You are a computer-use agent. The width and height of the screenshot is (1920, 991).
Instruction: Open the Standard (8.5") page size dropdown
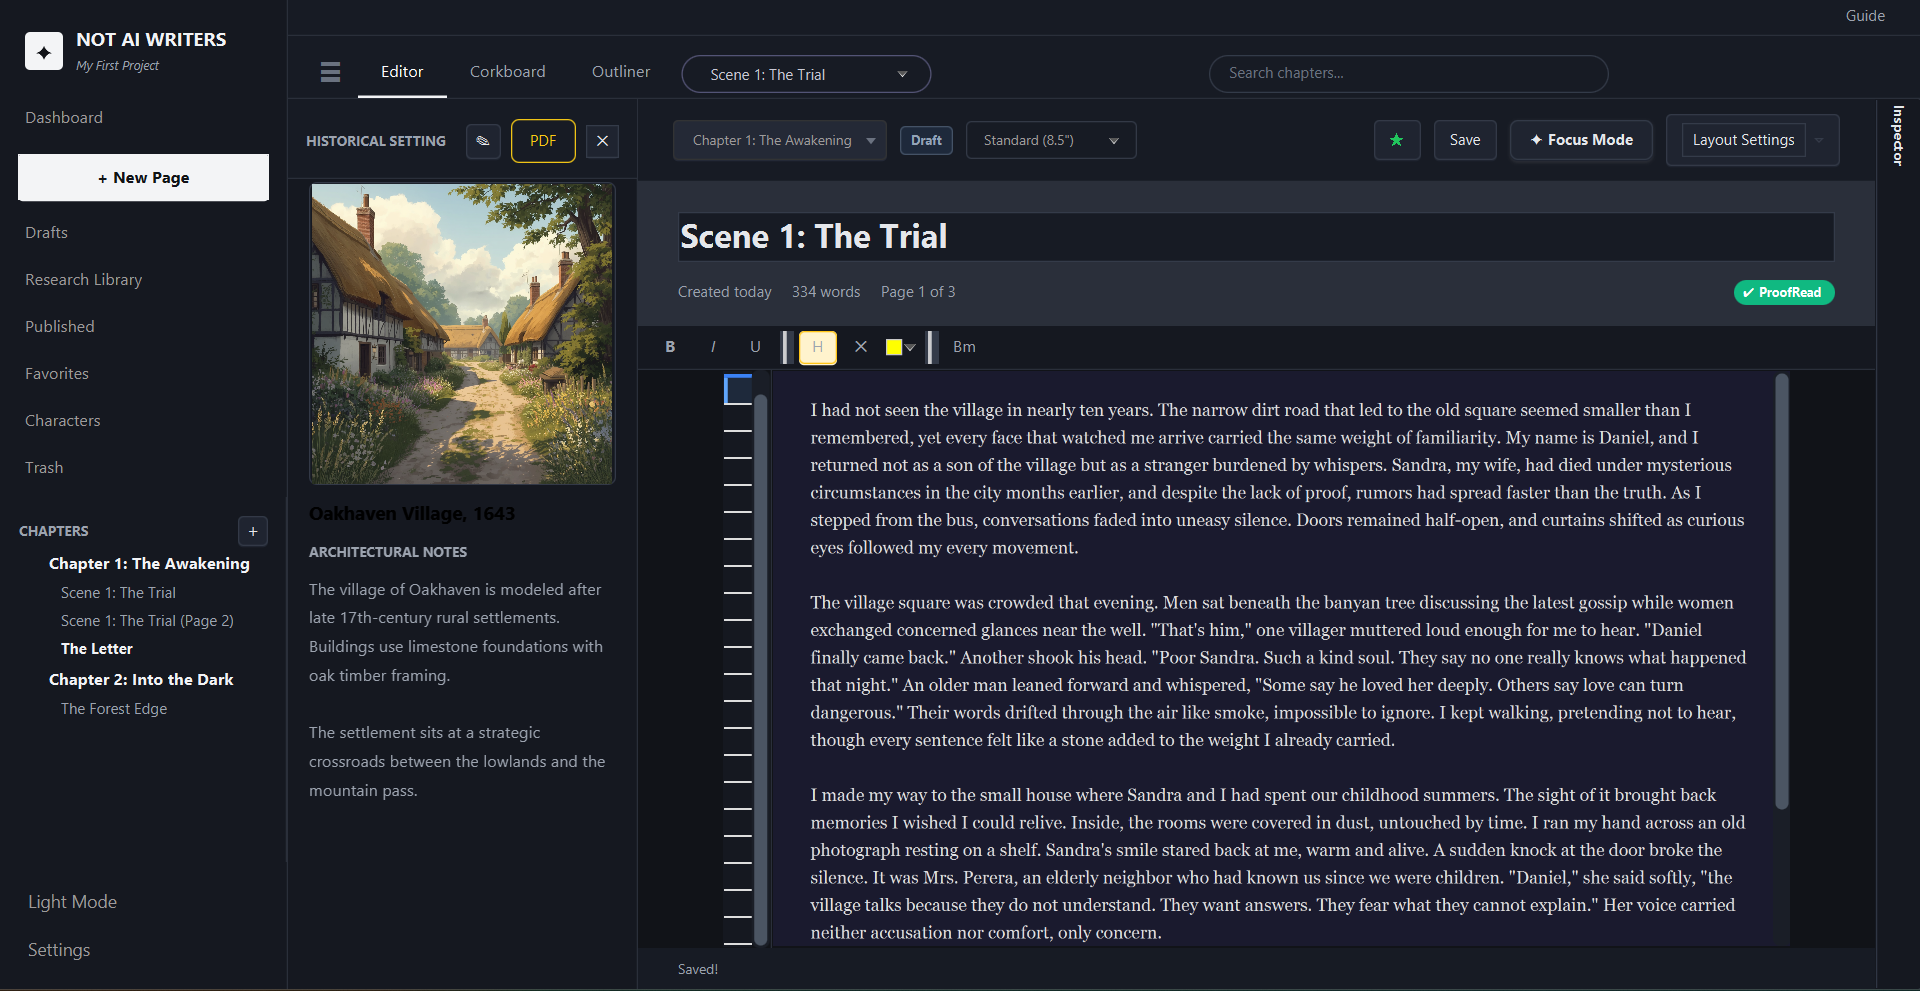click(x=1051, y=141)
